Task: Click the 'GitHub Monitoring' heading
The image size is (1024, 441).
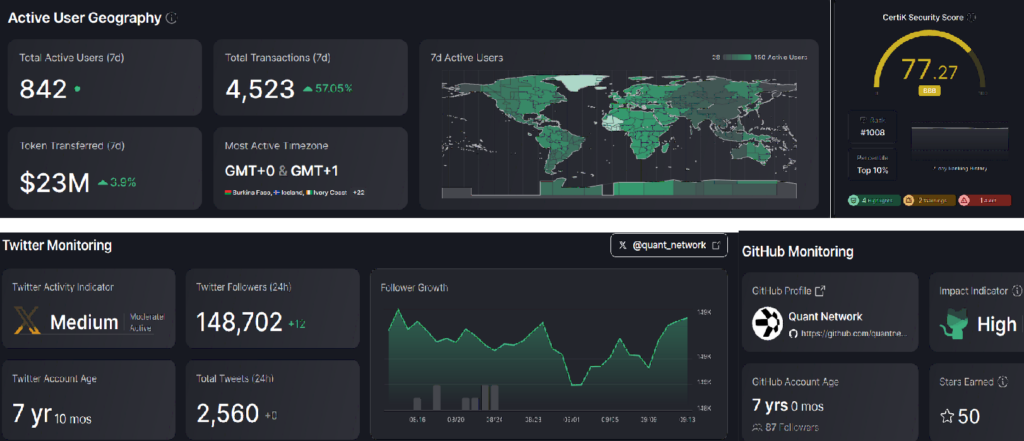Action: 797,252
